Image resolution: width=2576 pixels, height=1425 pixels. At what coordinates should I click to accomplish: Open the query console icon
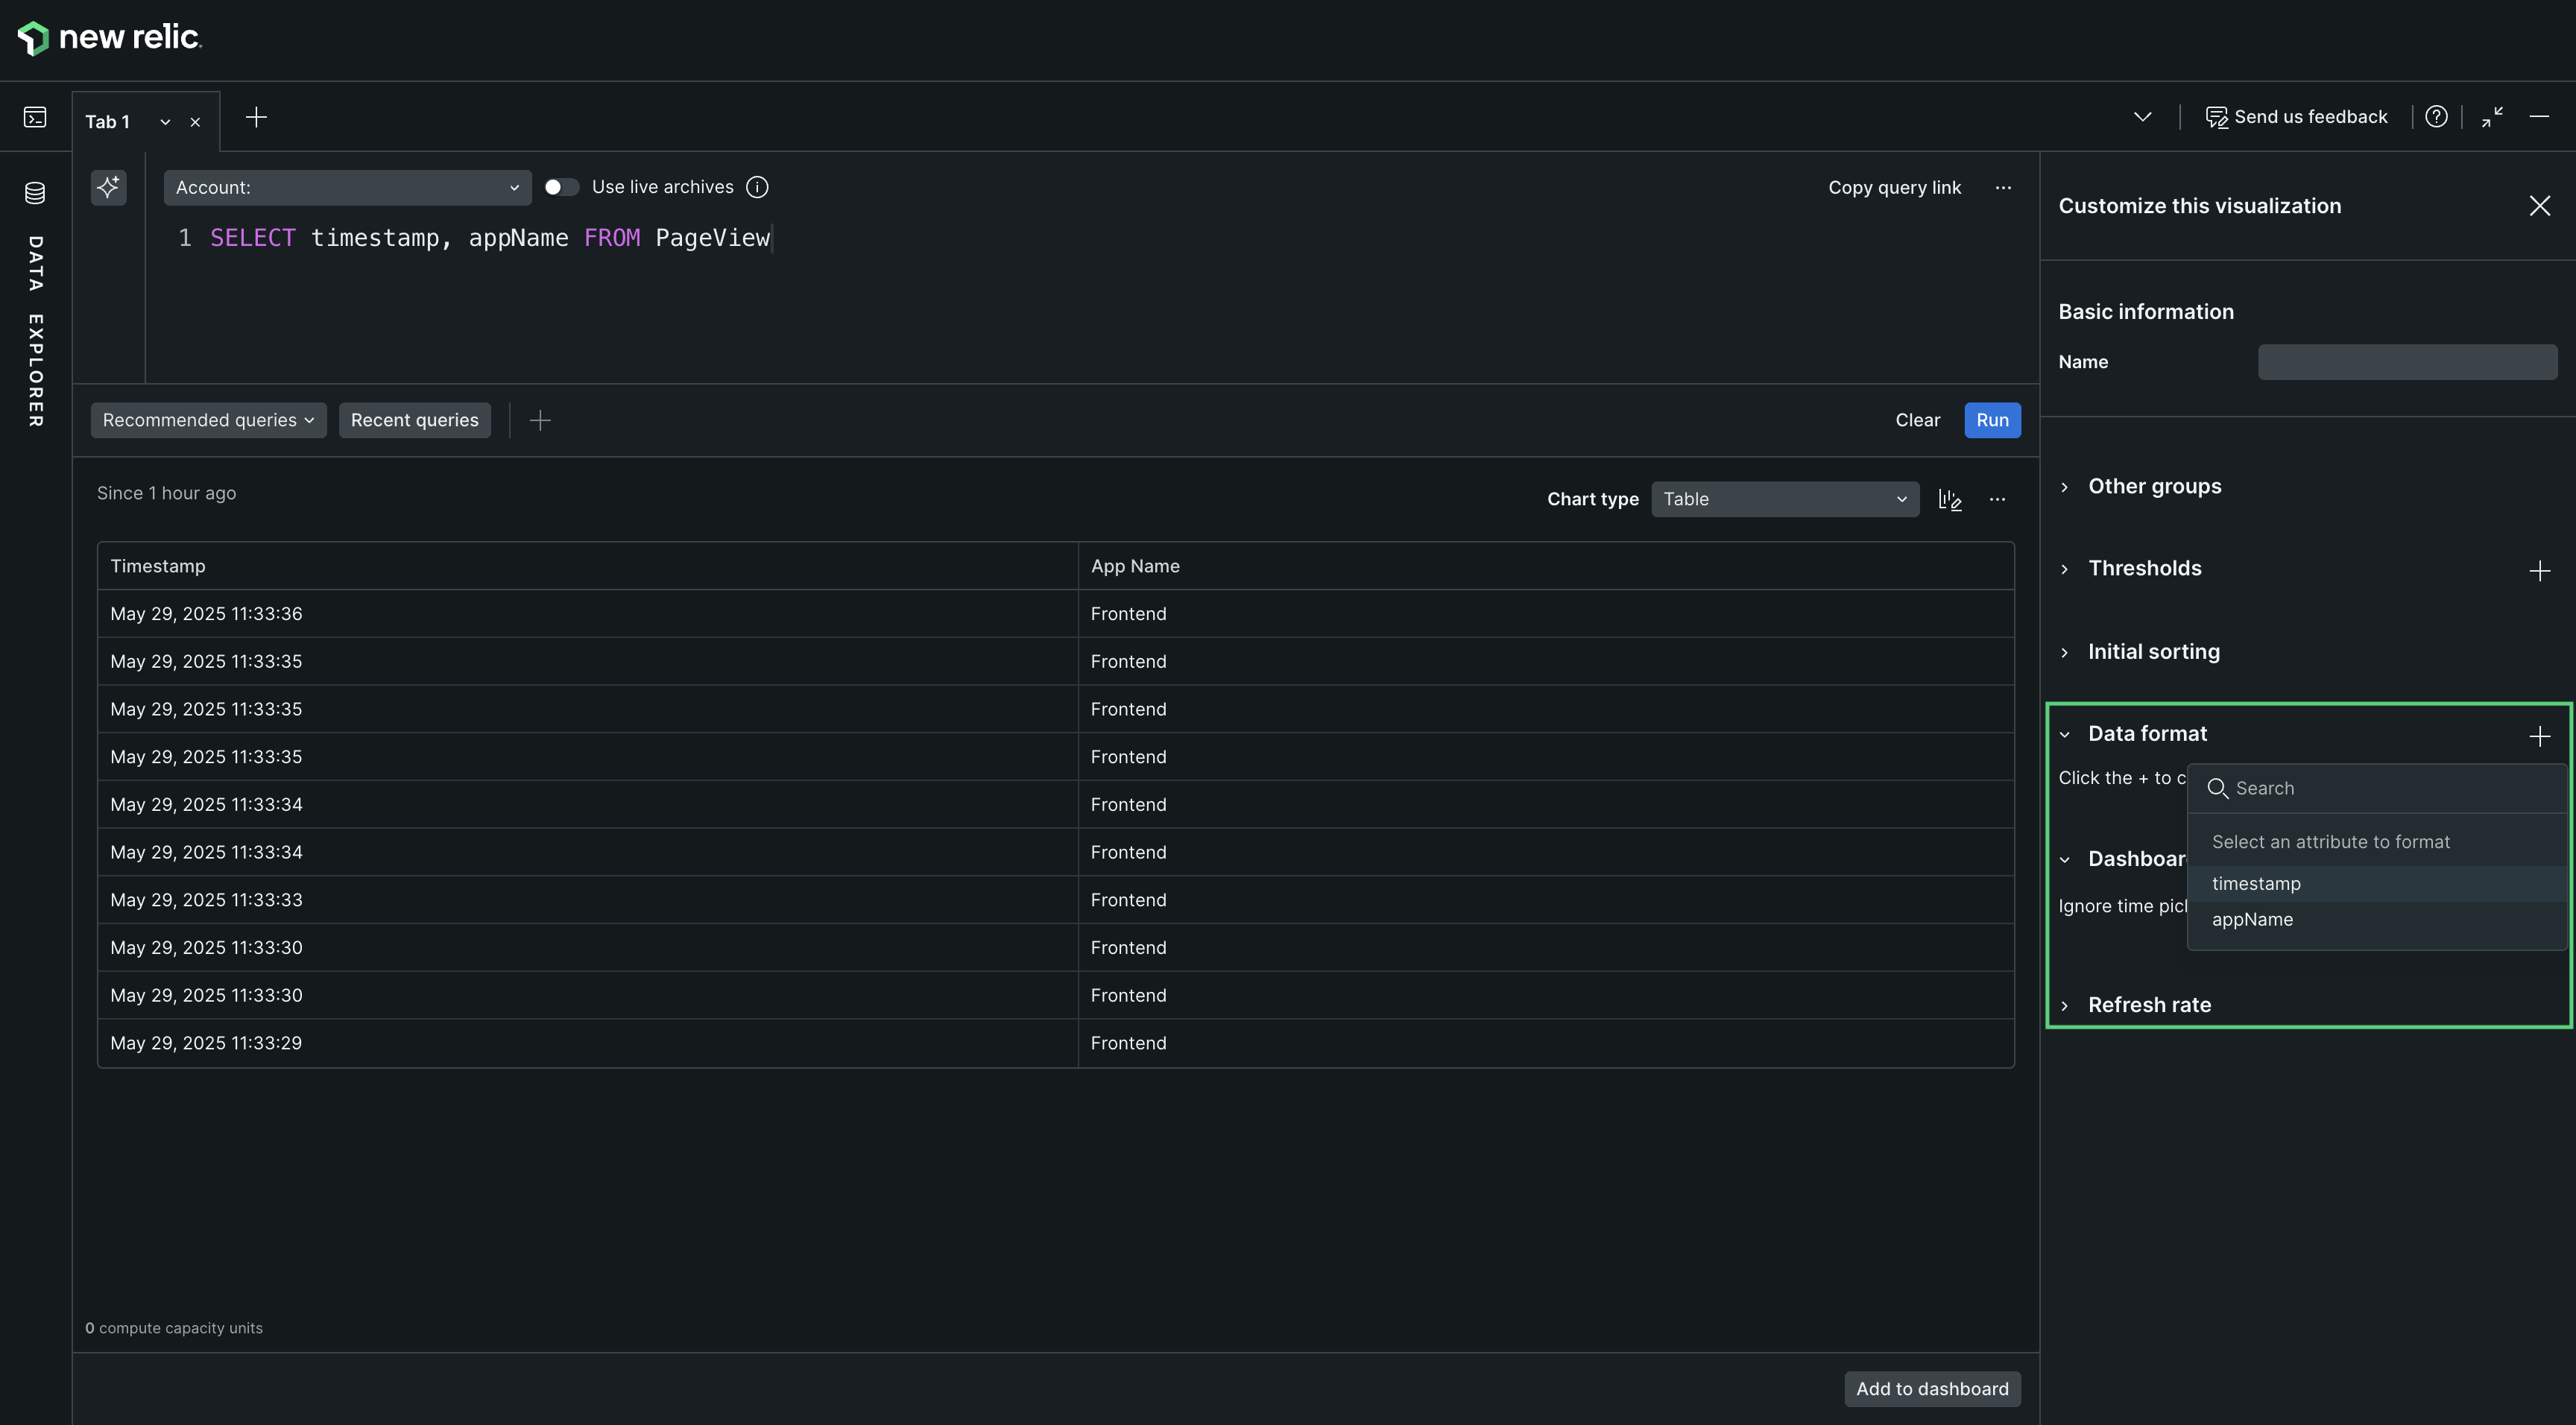click(x=35, y=118)
